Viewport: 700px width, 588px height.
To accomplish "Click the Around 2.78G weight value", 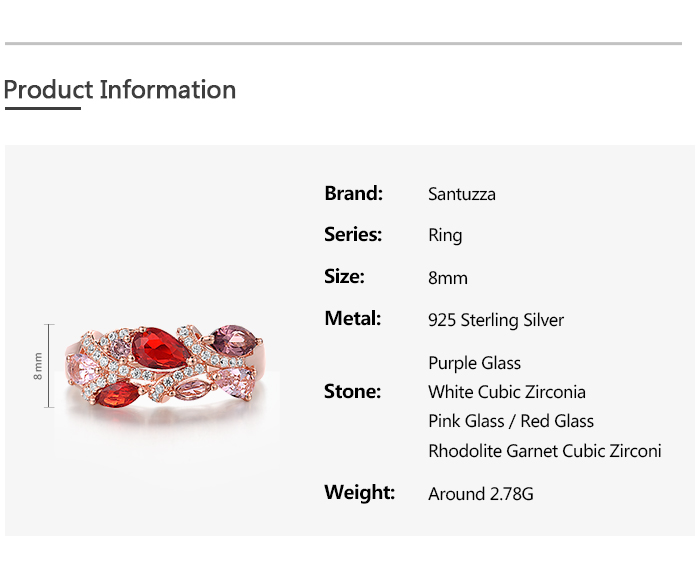I will point(480,494).
